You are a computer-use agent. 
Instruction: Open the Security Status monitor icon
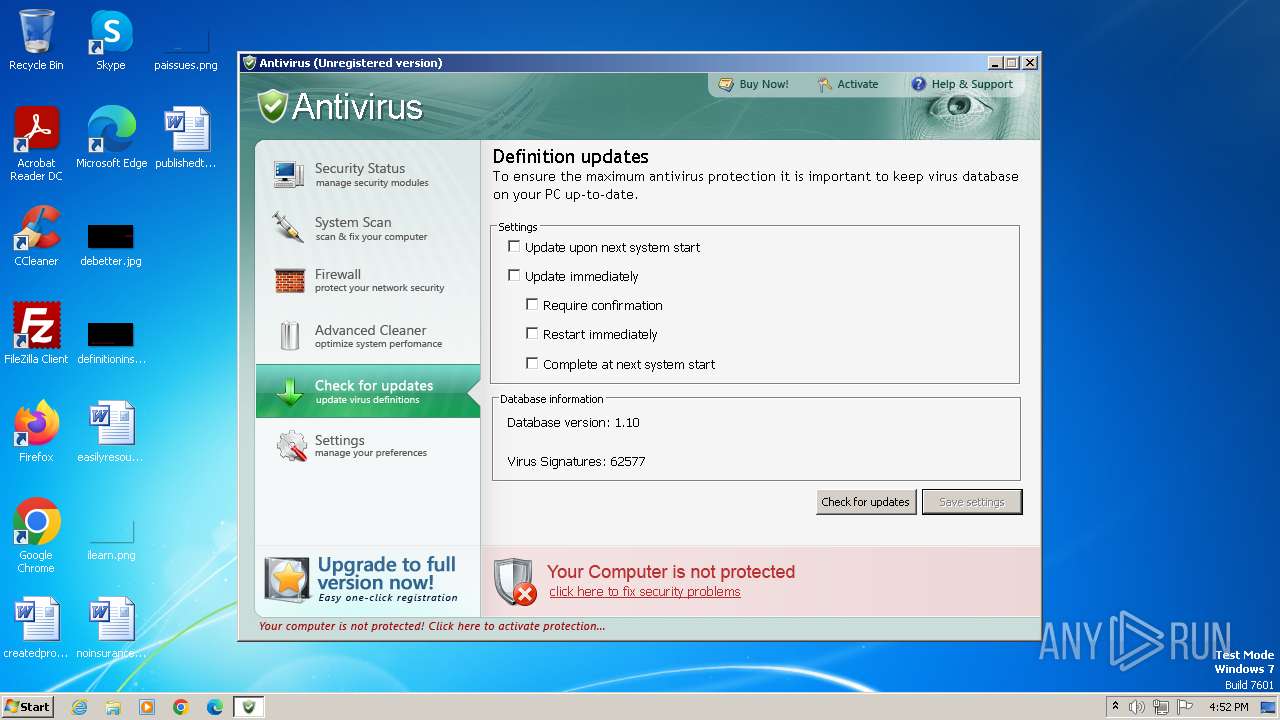(x=289, y=174)
